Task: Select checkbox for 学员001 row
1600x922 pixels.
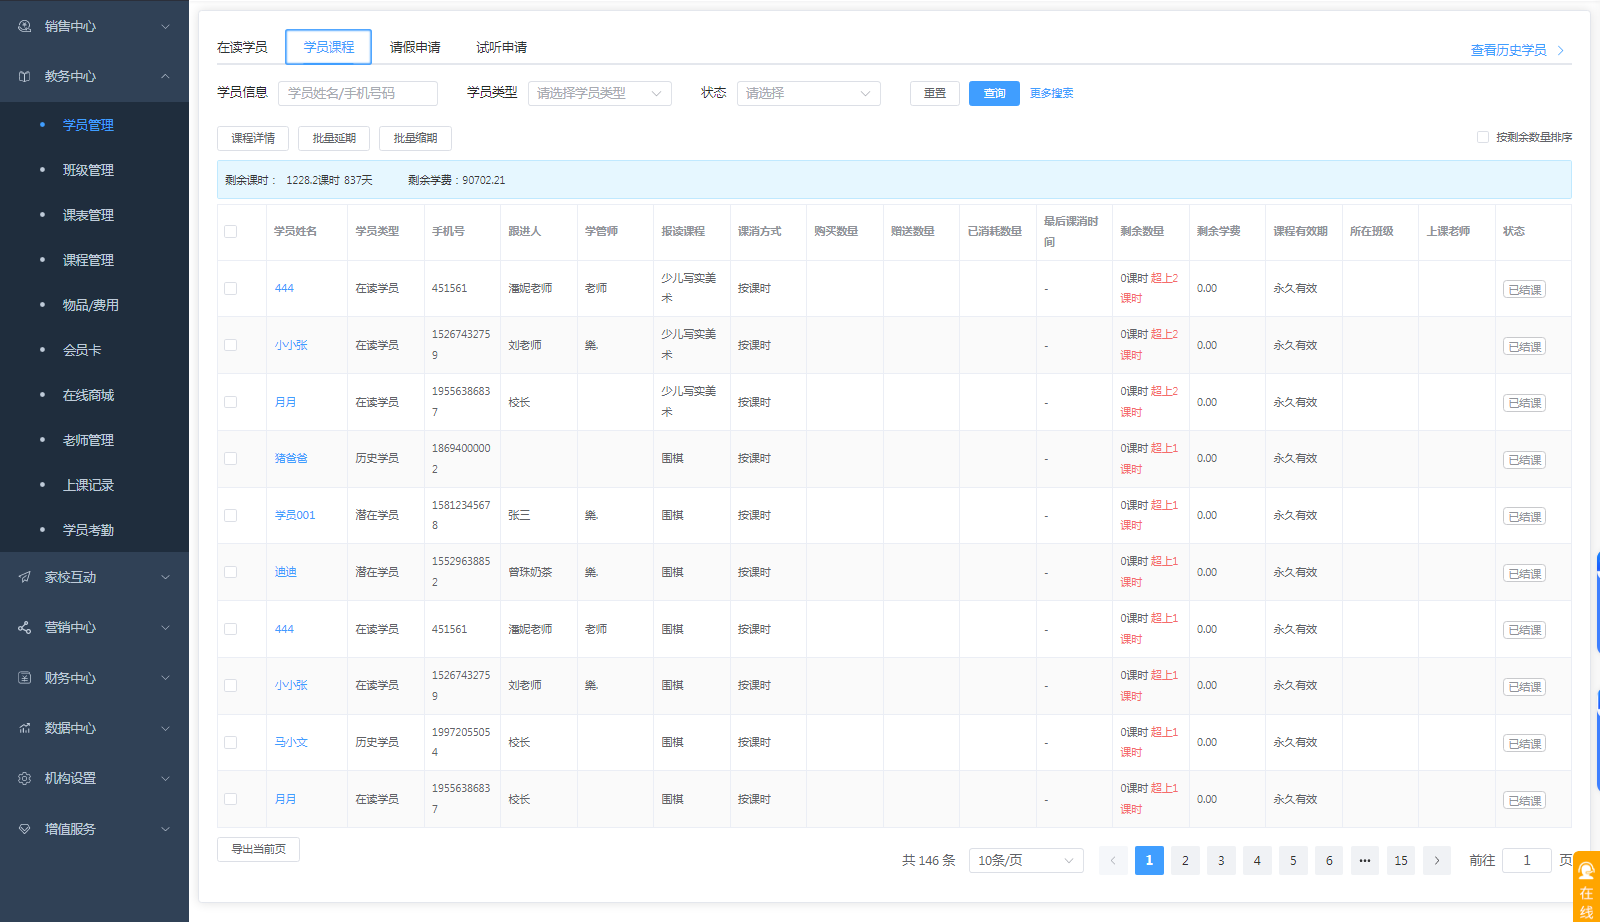Action: 231,515
